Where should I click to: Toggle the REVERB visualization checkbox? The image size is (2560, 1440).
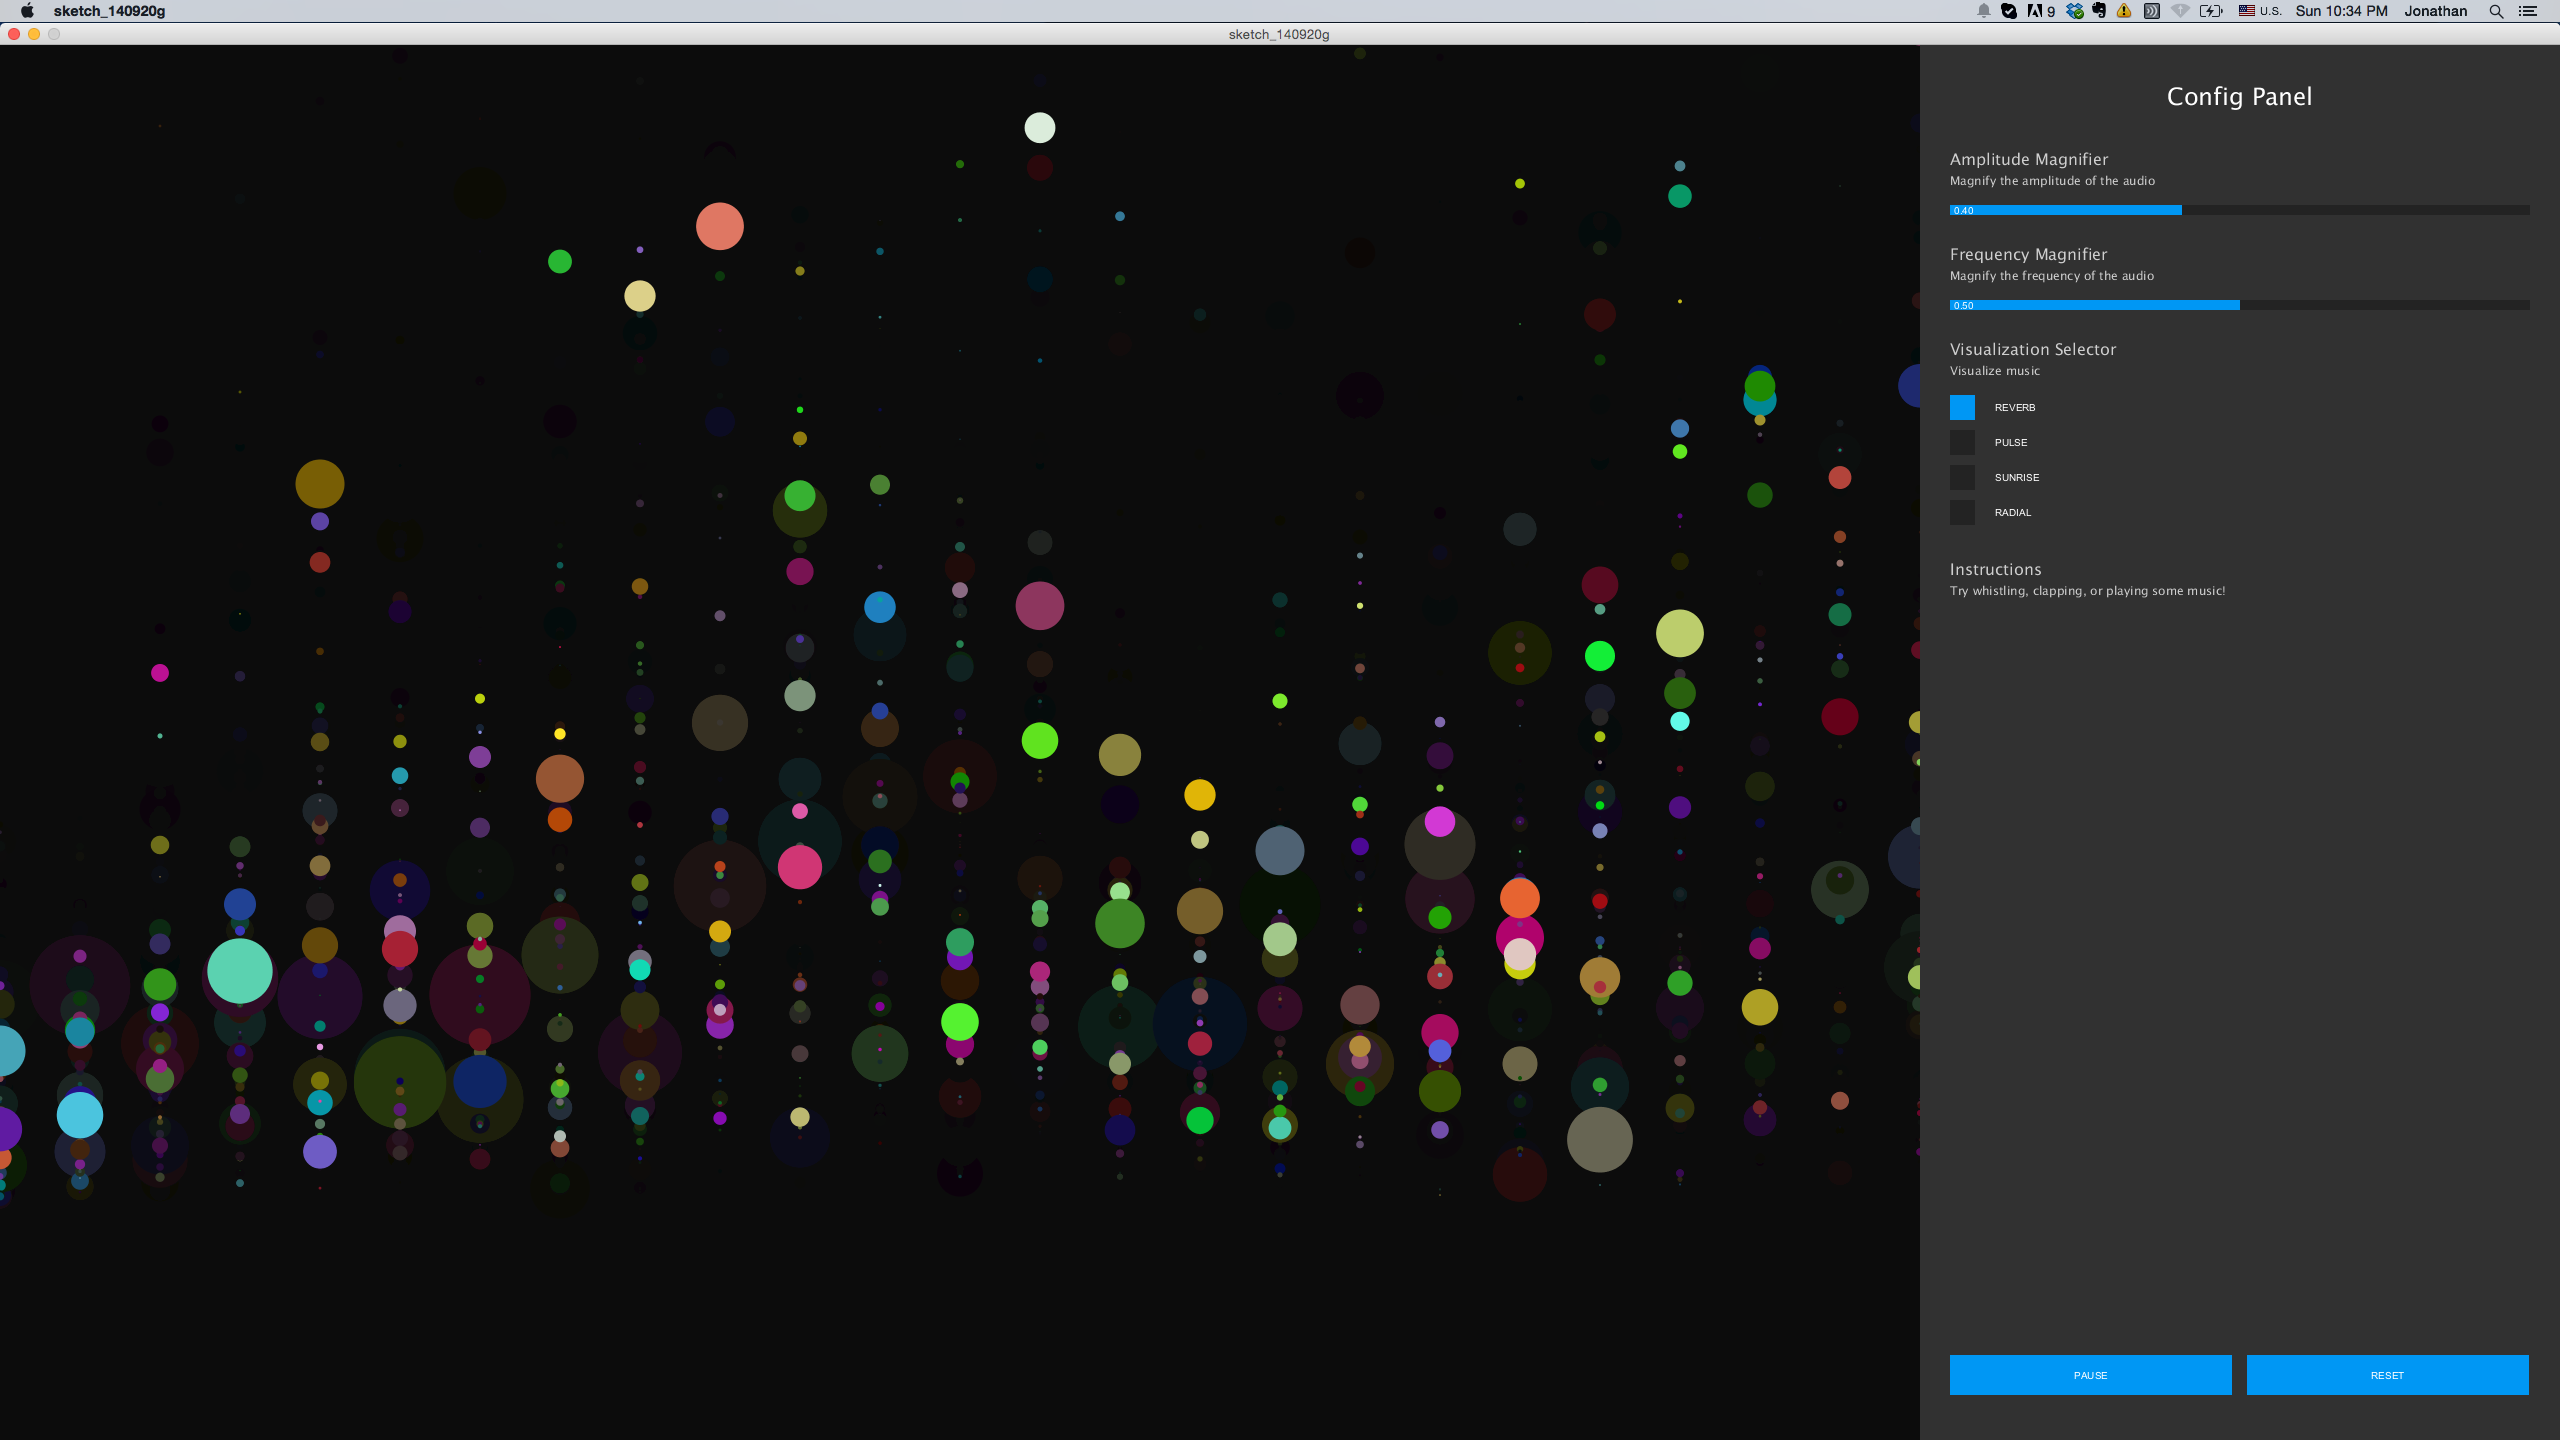[x=1962, y=407]
